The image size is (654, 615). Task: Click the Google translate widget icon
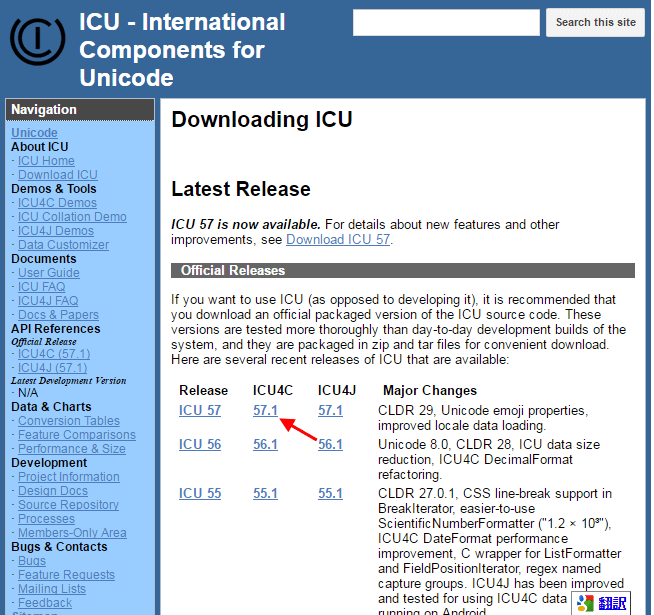tap(585, 603)
